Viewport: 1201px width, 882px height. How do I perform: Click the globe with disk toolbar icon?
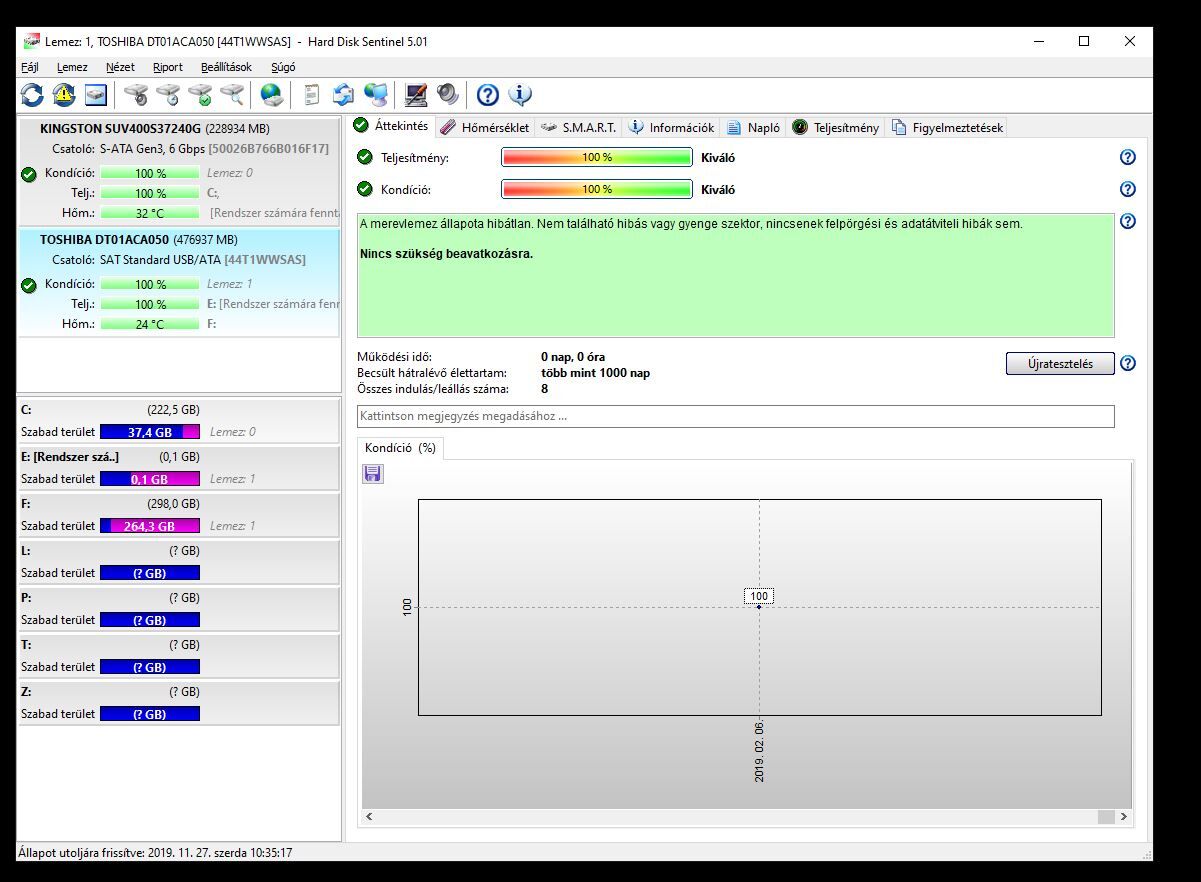pyautogui.click(x=272, y=95)
